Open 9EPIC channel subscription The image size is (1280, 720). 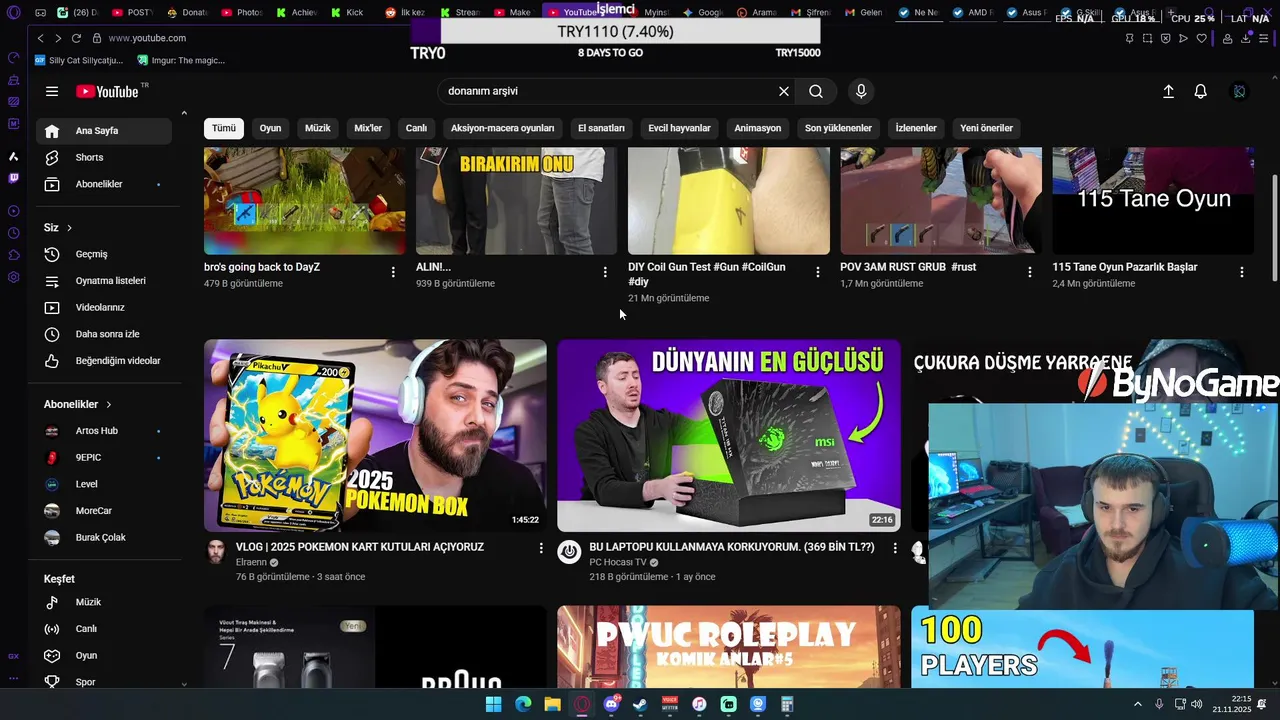pyautogui.click(x=104, y=457)
